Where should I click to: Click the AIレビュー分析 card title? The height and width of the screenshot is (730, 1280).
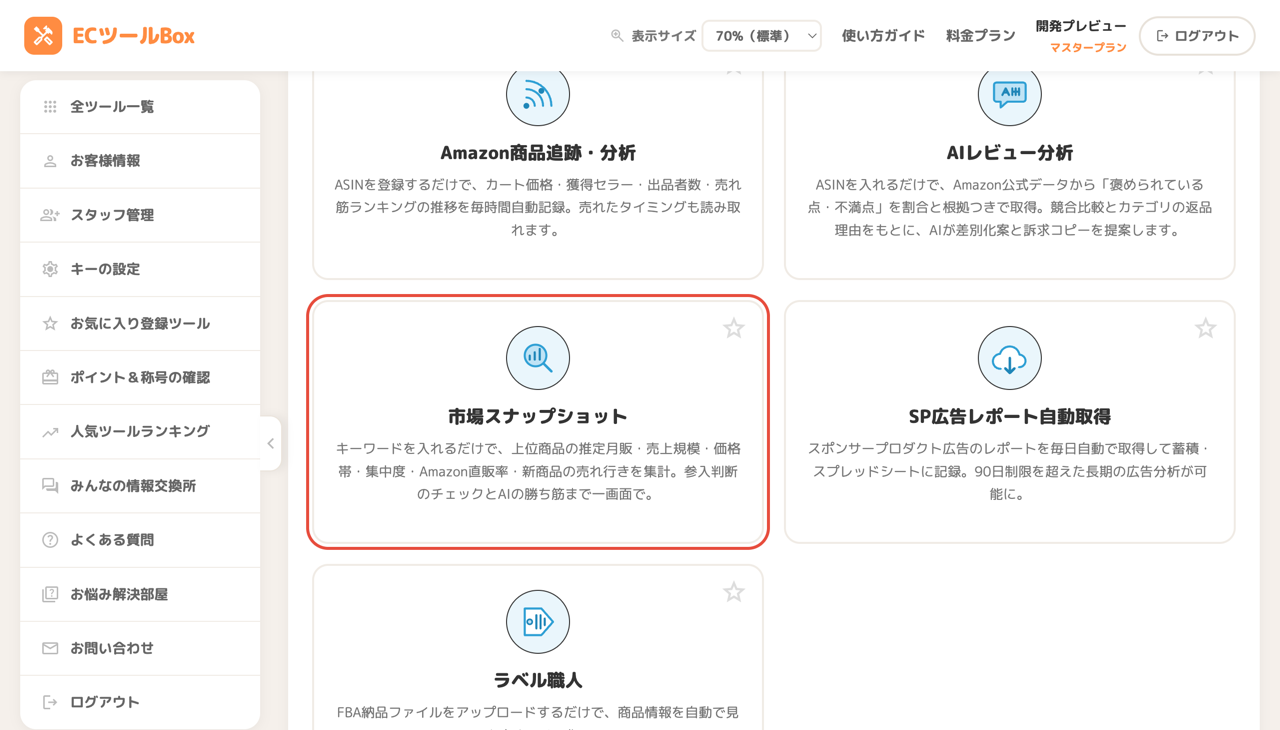(x=1010, y=153)
